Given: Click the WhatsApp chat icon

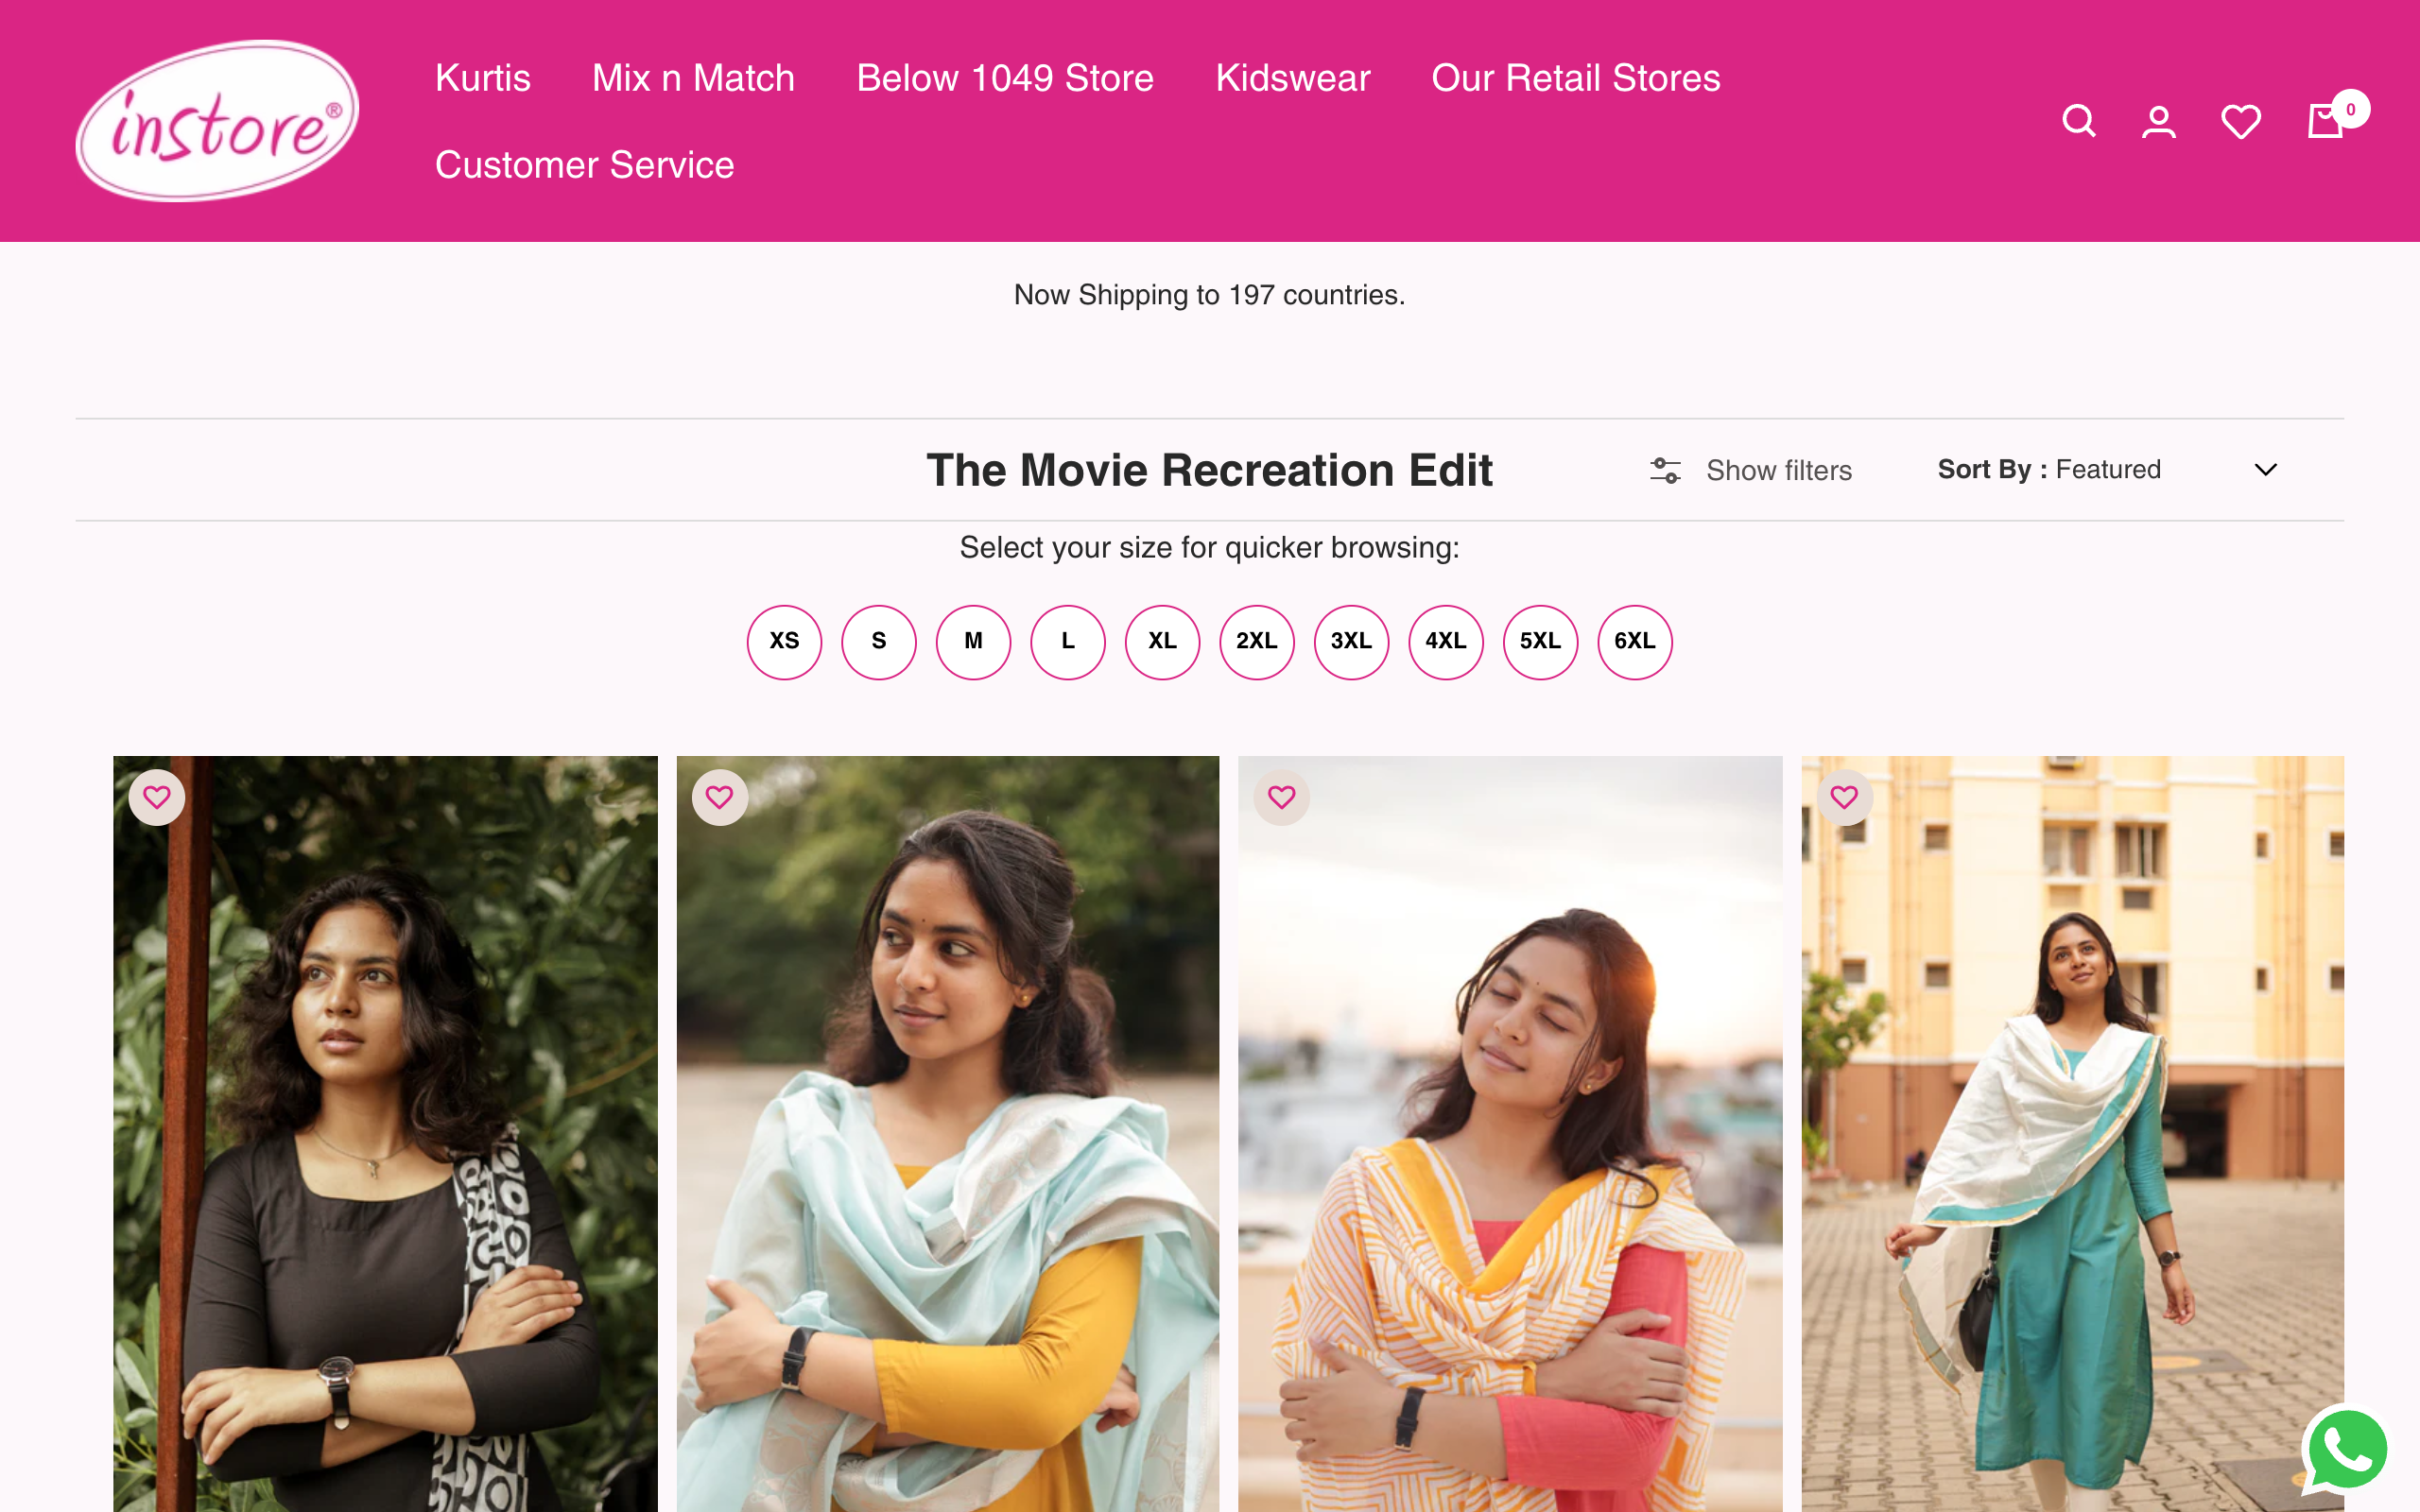Looking at the screenshot, I should (2346, 1449).
